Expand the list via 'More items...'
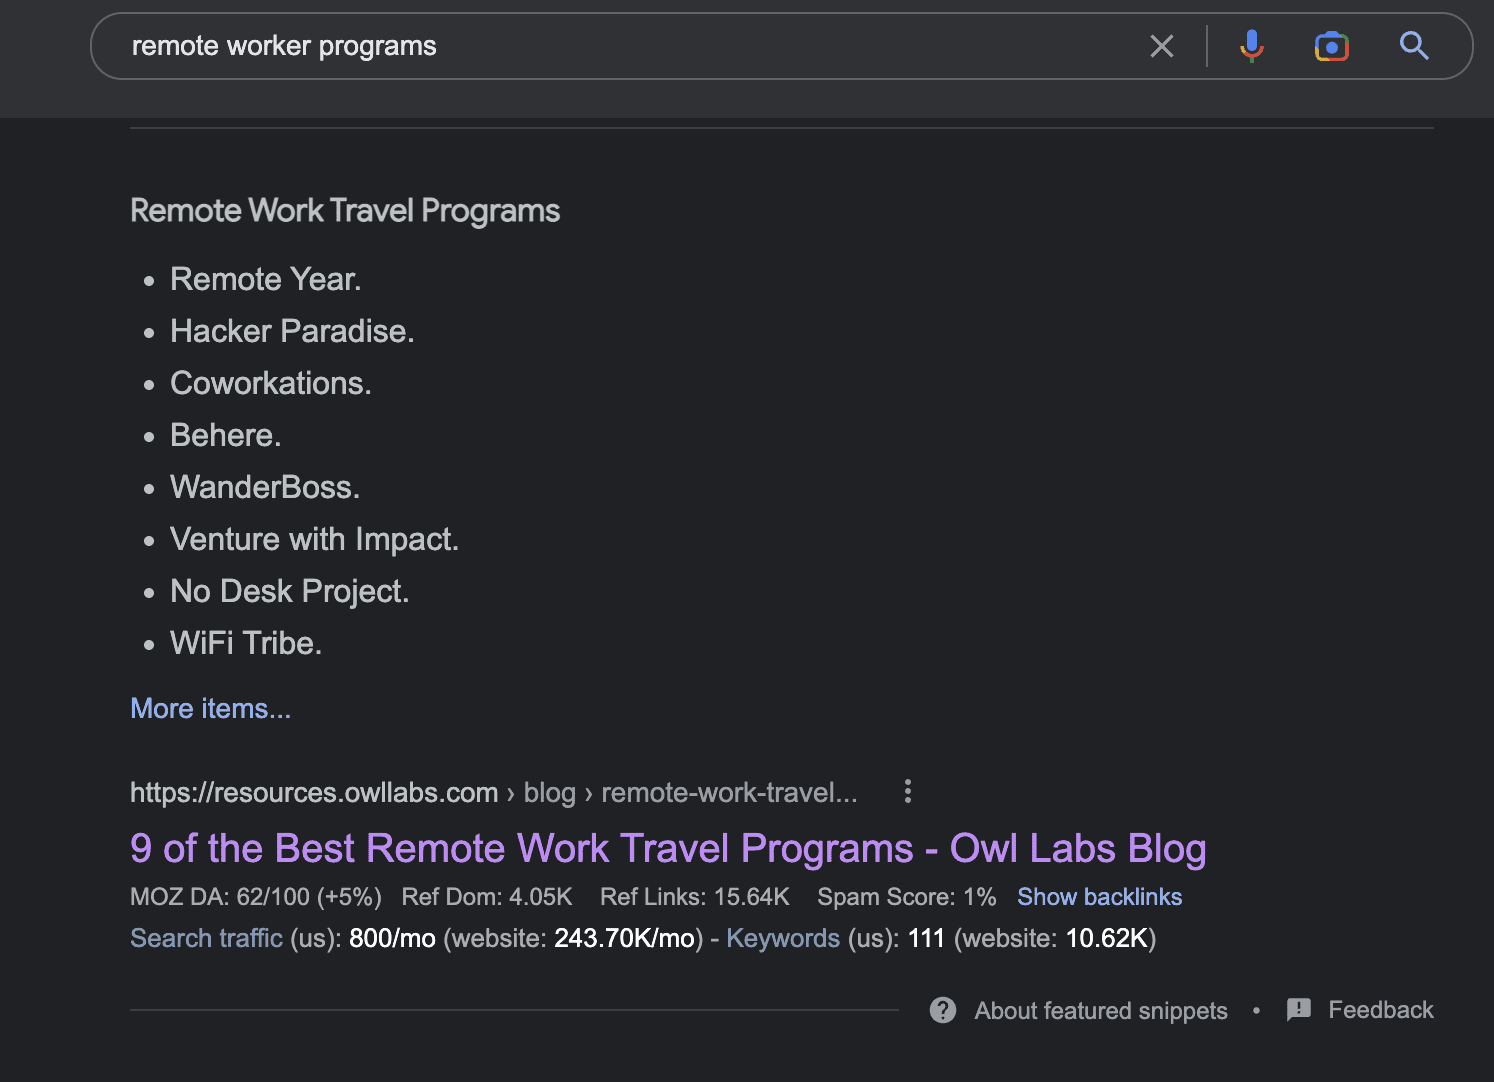The height and width of the screenshot is (1082, 1494). 210,708
